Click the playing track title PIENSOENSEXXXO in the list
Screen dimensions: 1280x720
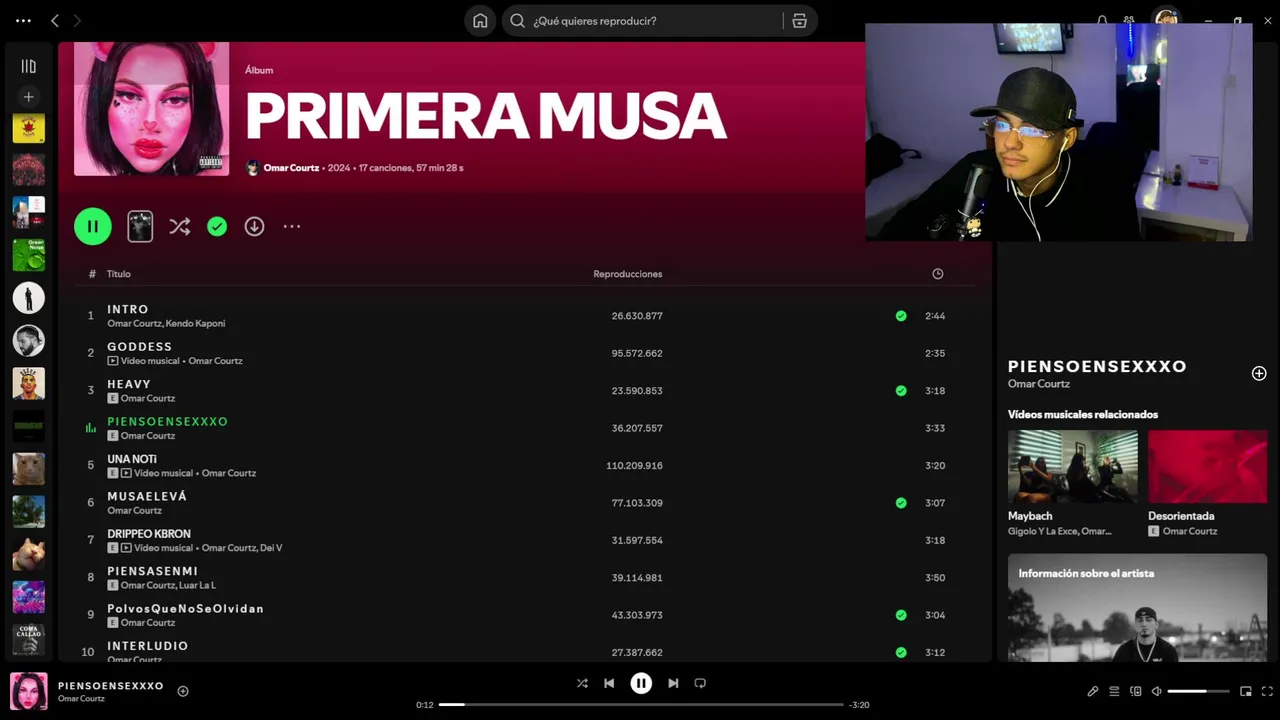coord(168,422)
